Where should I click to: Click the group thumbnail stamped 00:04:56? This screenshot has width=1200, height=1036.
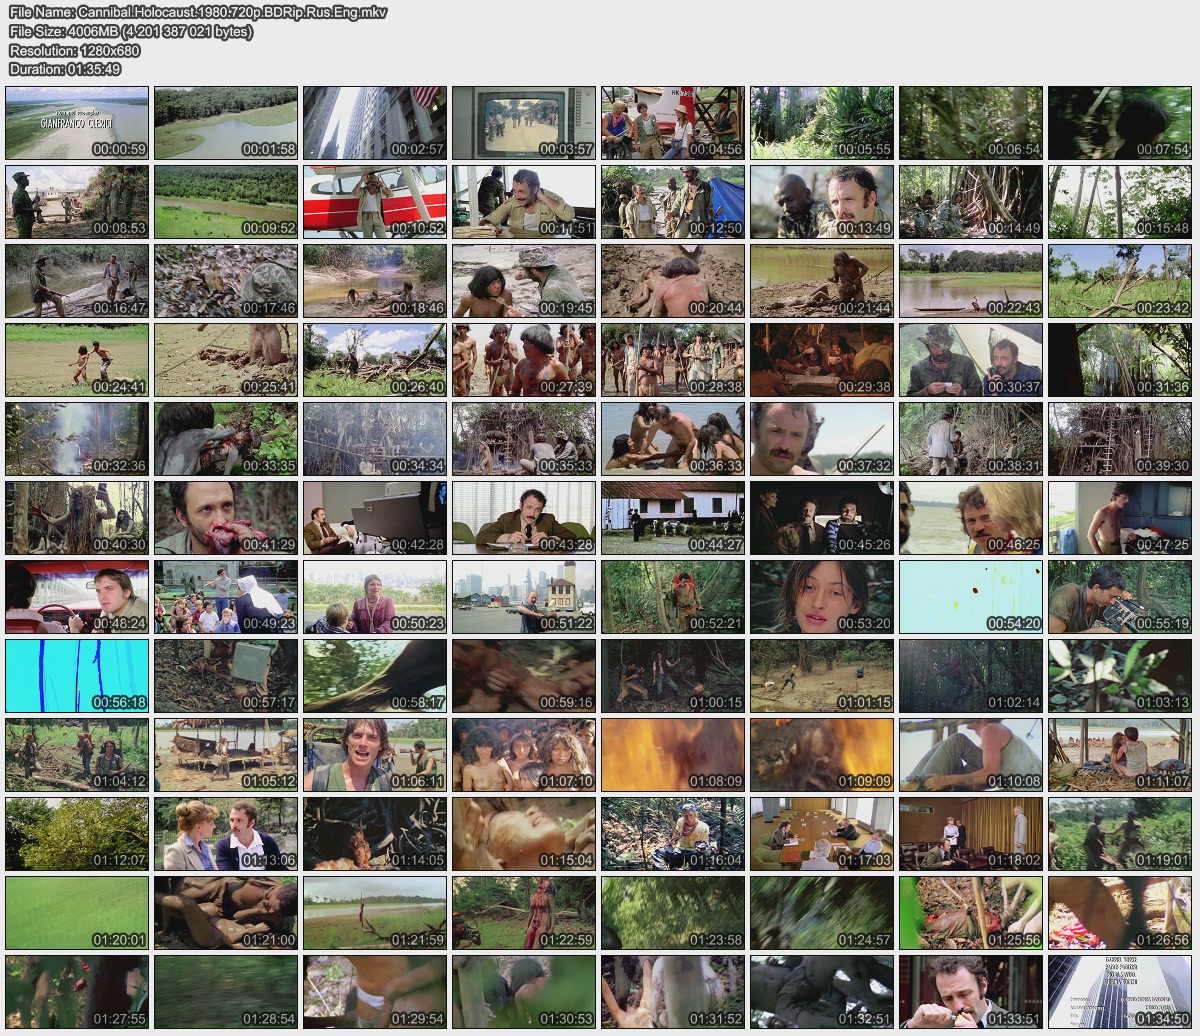tap(673, 123)
